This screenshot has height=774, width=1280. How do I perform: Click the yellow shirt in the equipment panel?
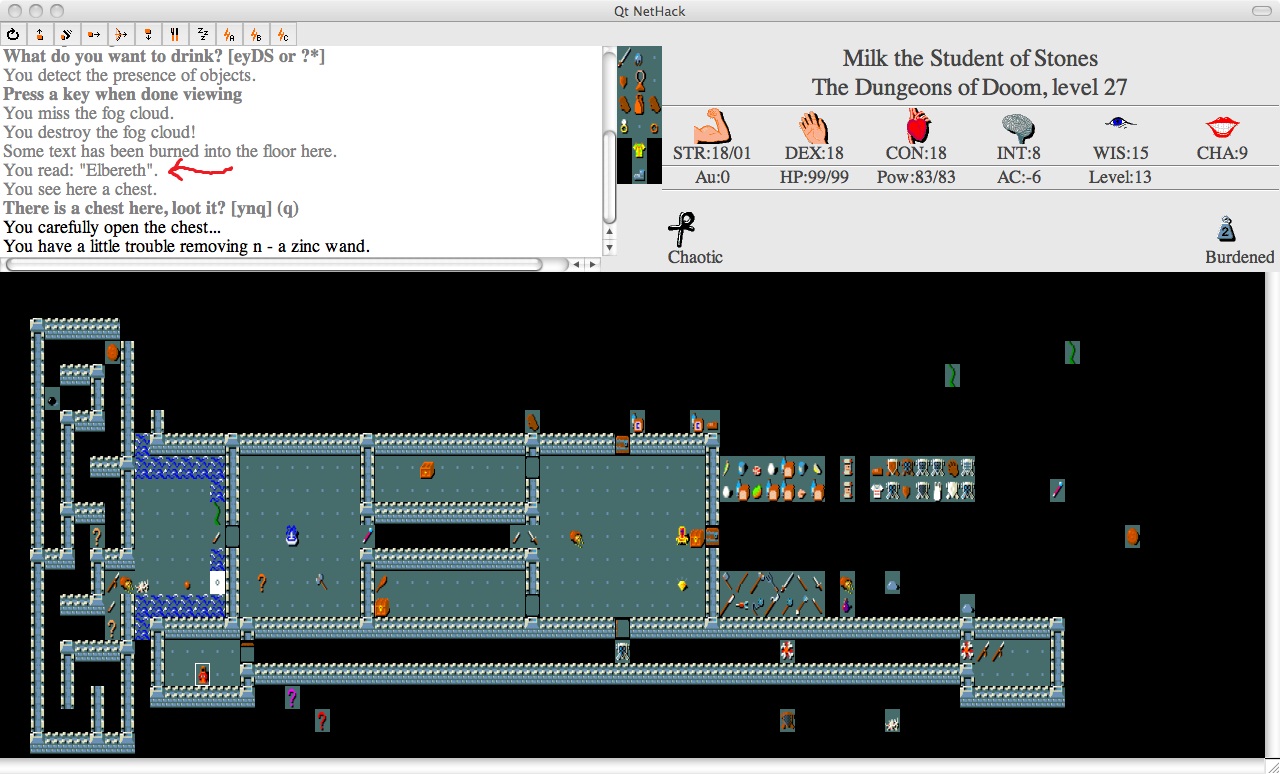pos(639,150)
